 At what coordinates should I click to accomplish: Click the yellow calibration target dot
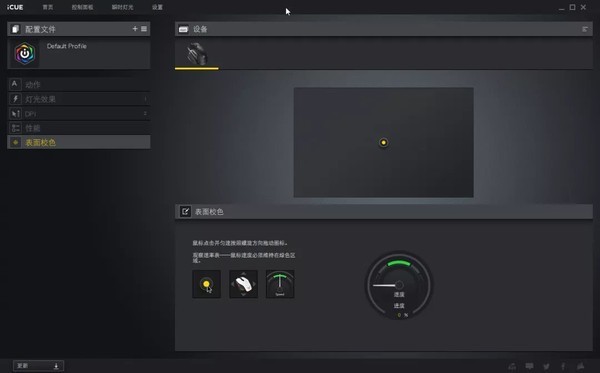point(383,143)
